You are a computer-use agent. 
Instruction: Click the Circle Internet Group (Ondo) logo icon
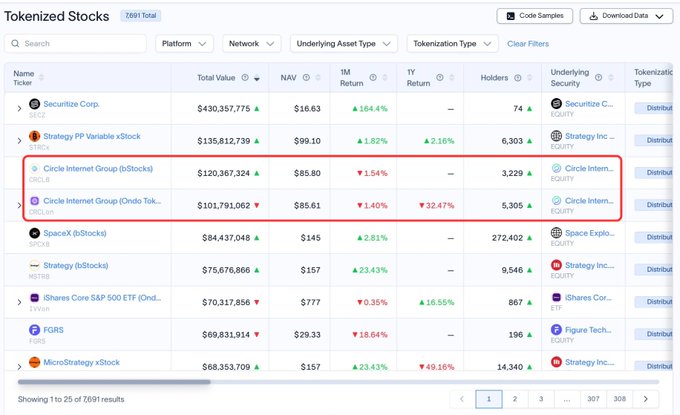[x=34, y=201]
